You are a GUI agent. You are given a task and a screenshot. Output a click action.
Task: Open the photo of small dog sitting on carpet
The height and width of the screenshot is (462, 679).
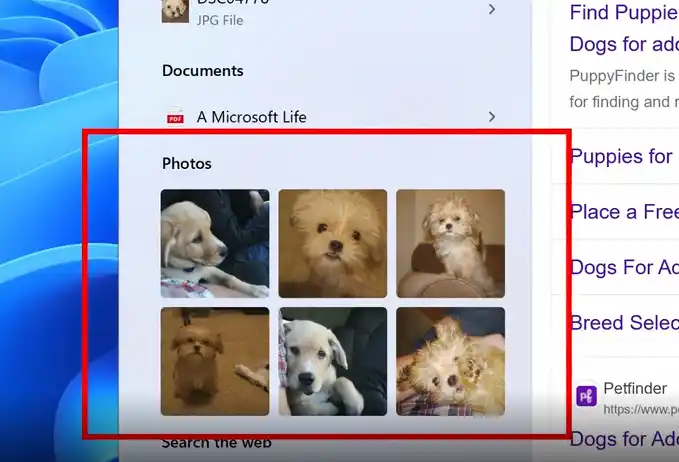[215, 362]
